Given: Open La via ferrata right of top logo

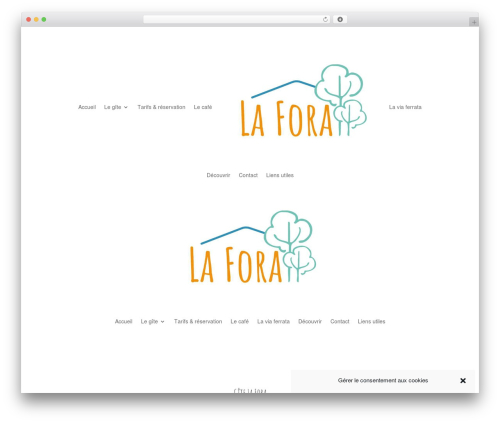Looking at the screenshot, I should pos(405,107).
